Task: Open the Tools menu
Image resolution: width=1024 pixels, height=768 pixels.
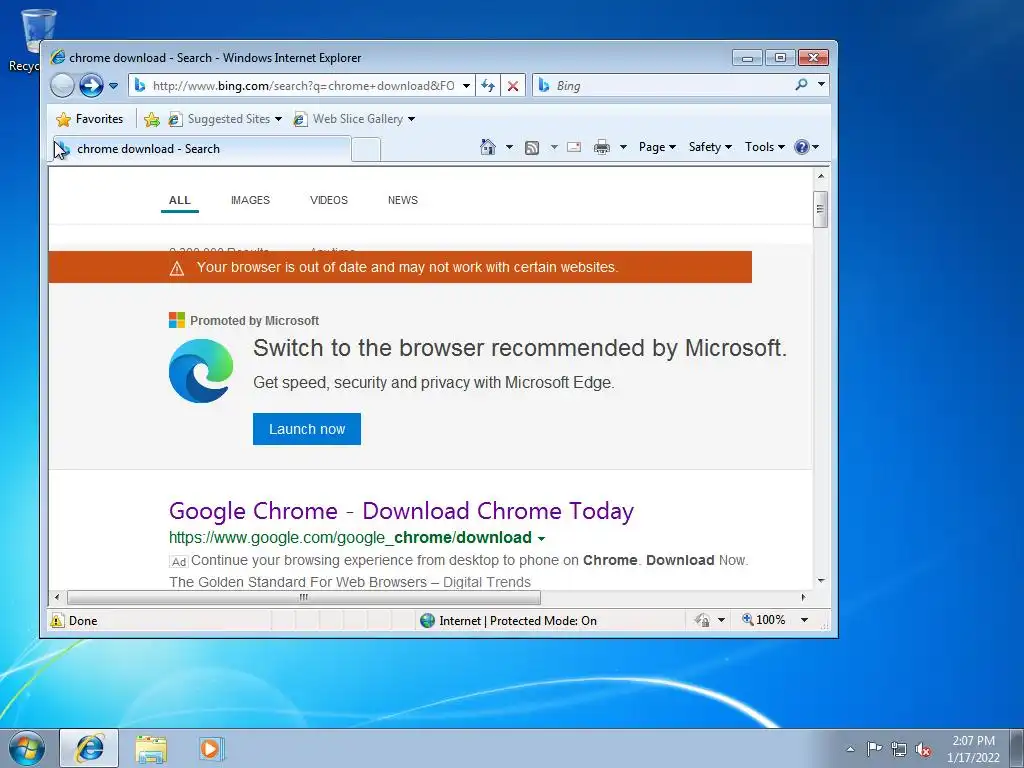Action: (x=764, y=147)
